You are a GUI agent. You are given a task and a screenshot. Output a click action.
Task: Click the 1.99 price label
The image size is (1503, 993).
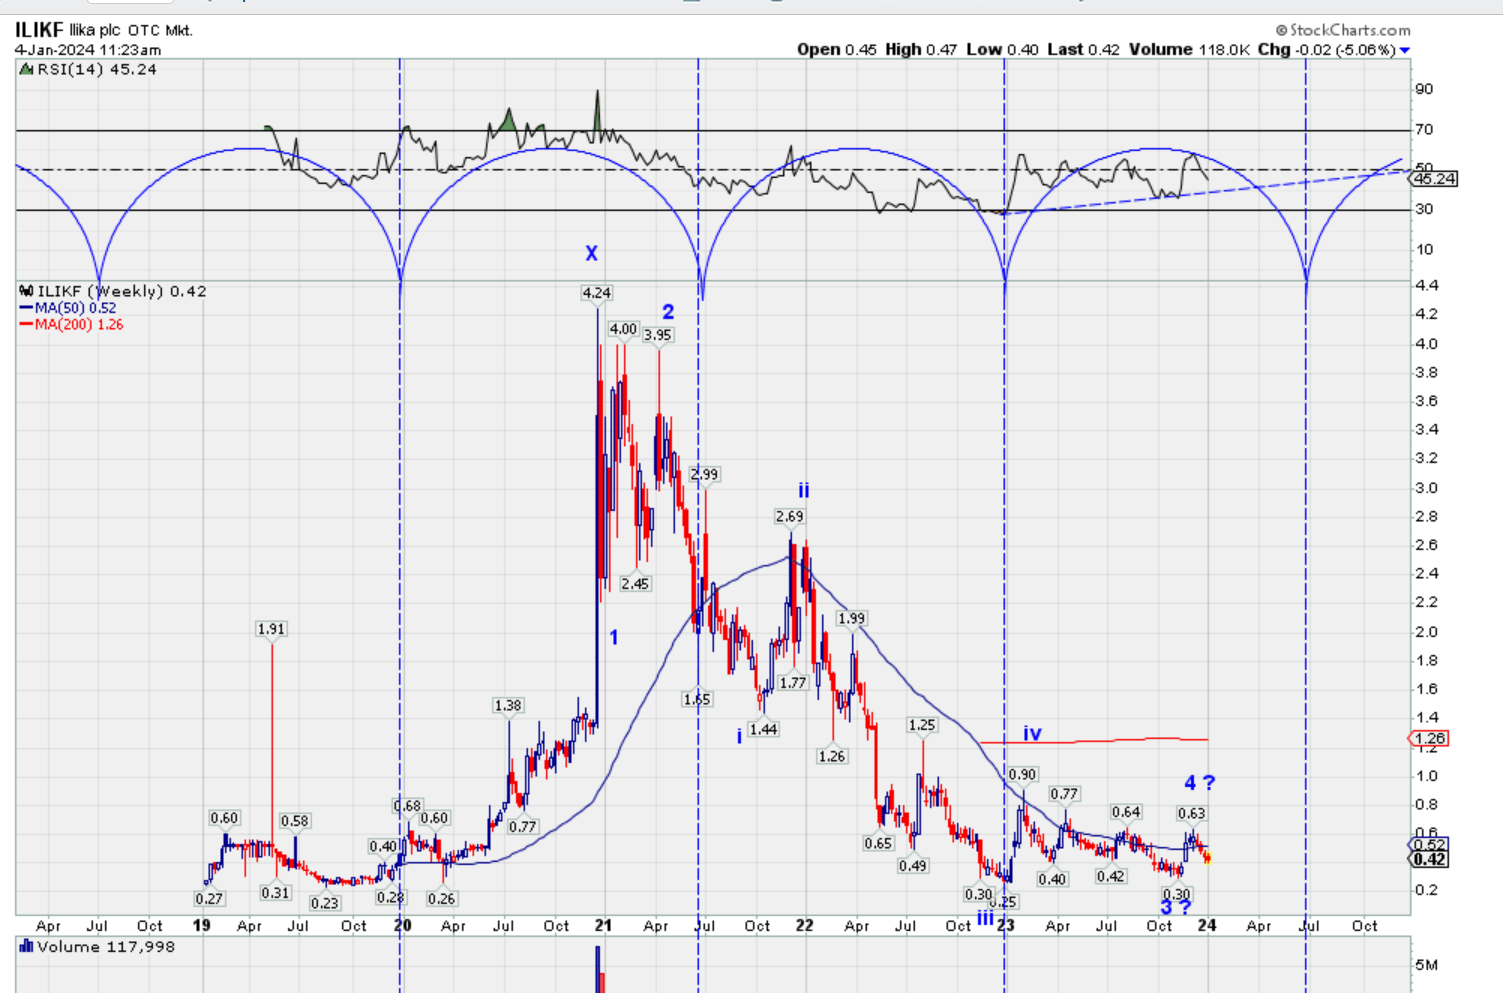coord(851,618)
